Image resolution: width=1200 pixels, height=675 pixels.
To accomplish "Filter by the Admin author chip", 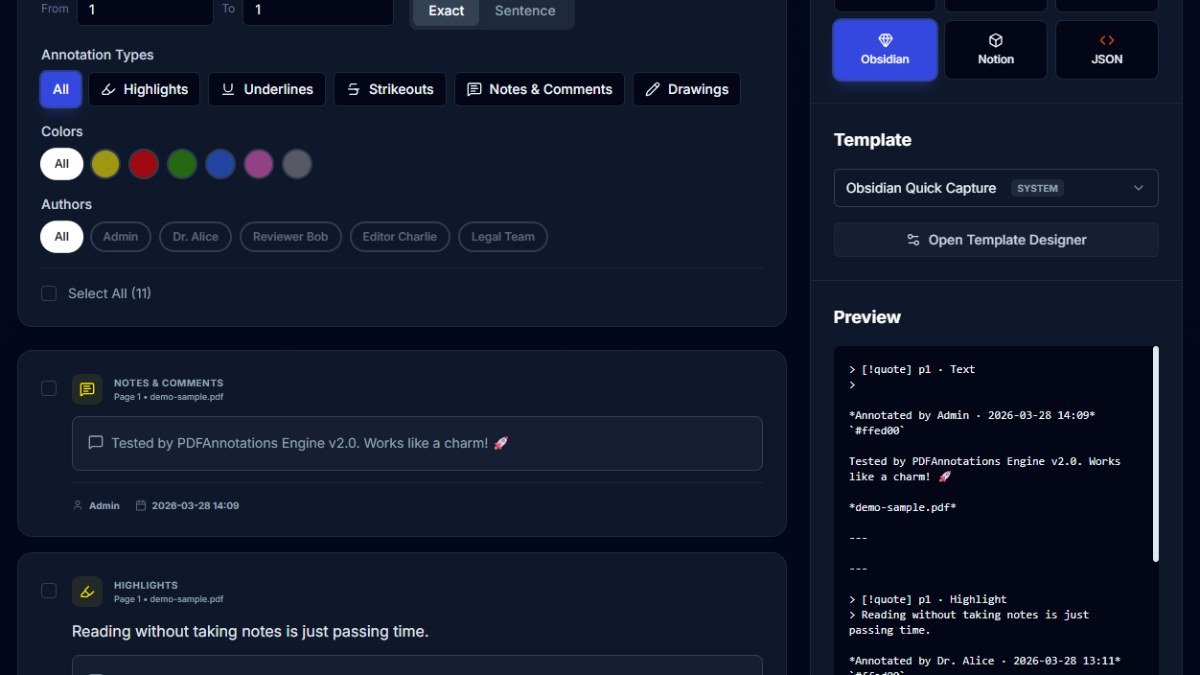I will pos(121,237).
